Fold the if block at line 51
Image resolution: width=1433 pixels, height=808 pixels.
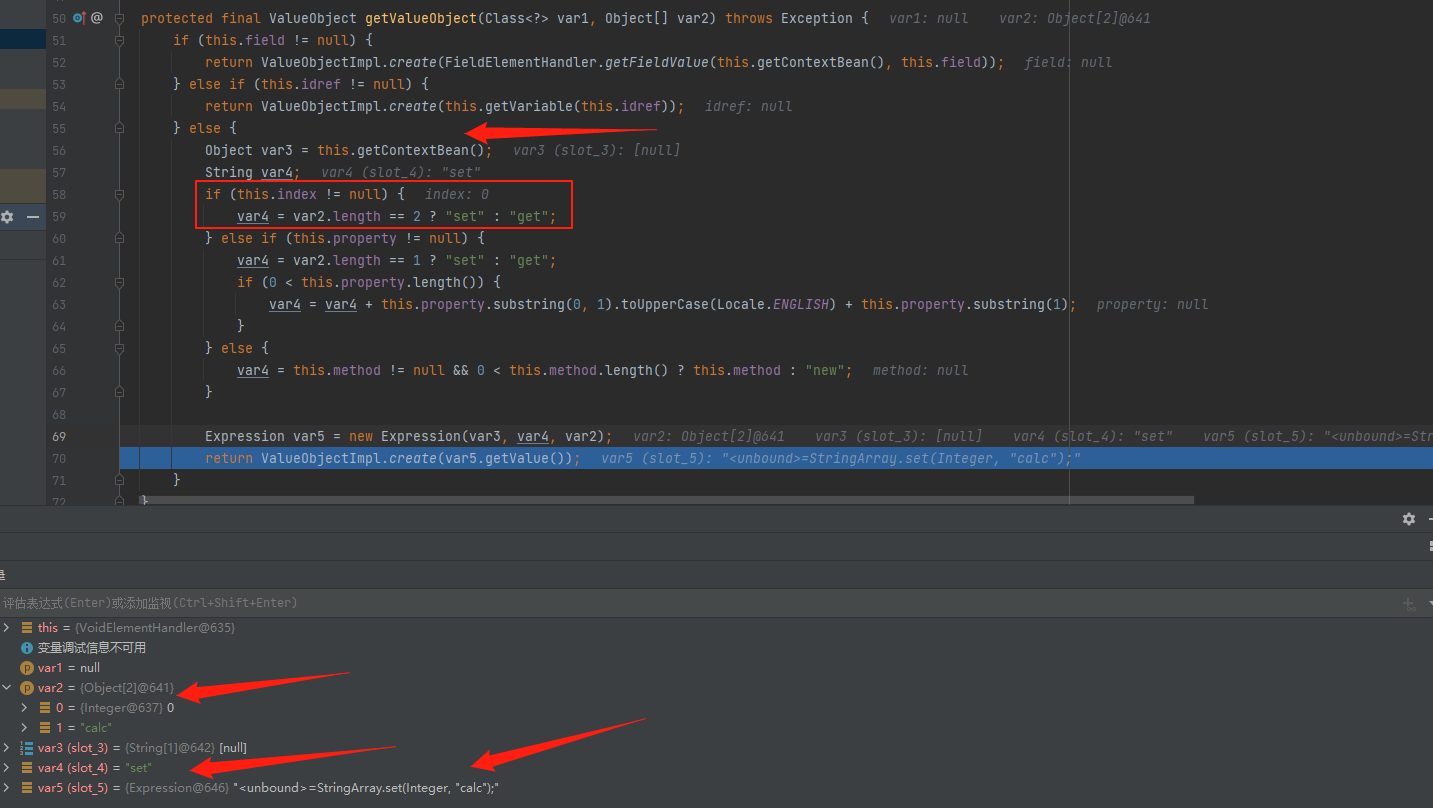pyautogui.click(x=119, y=40)
